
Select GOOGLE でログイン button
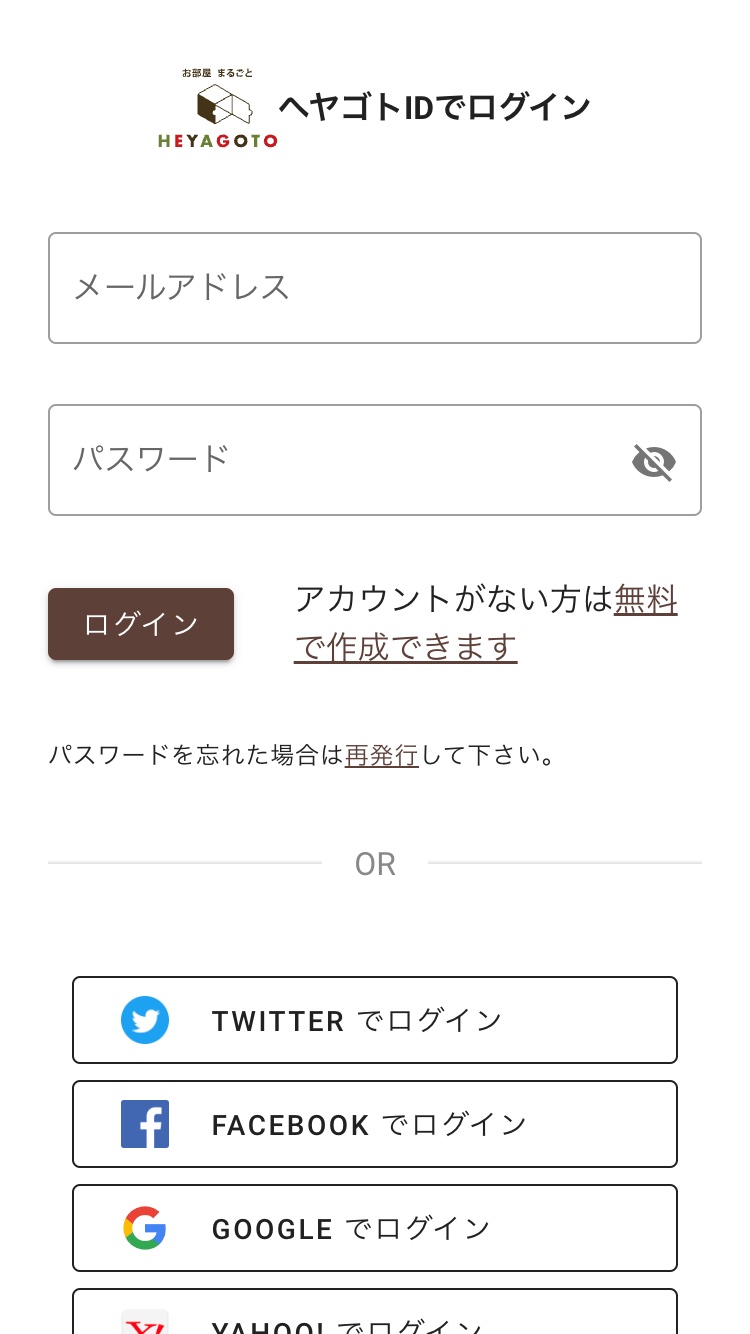(x=375, y=1228)
